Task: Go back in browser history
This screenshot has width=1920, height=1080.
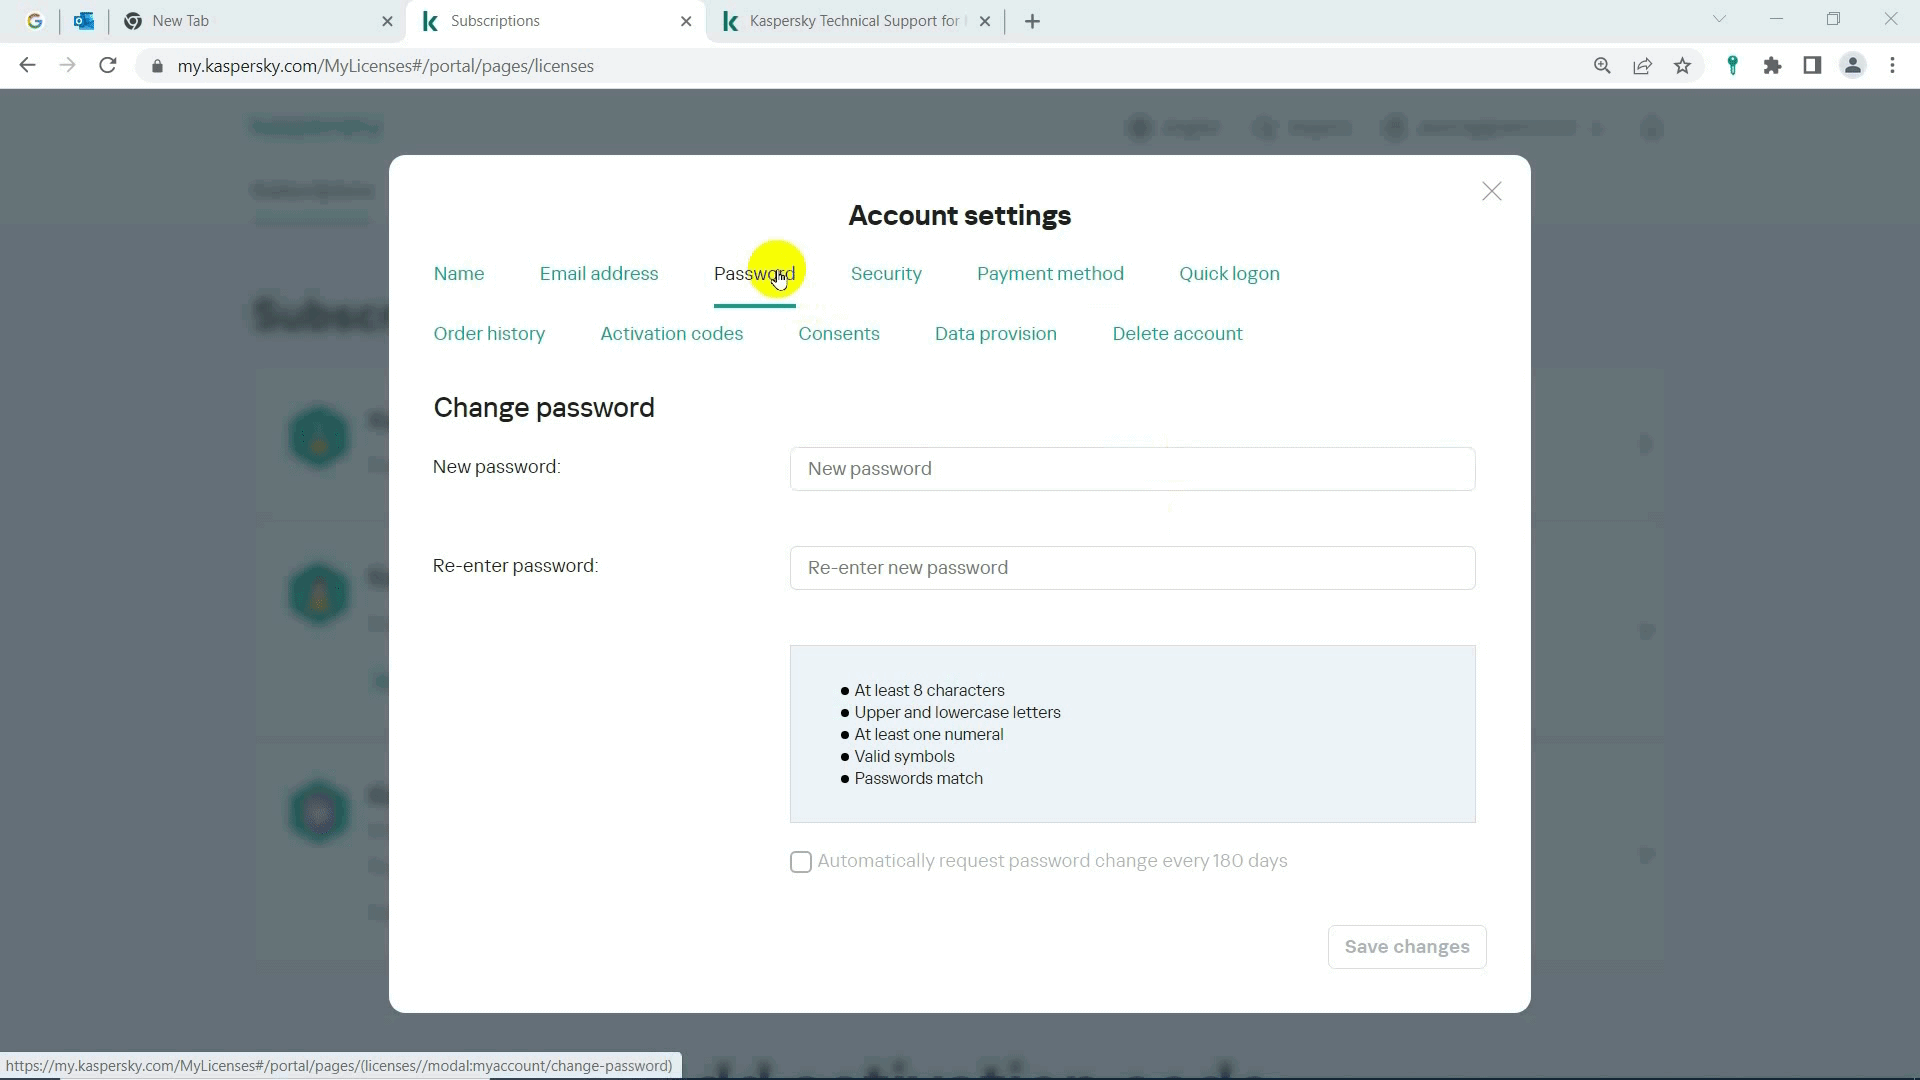Action: [27, 66]
